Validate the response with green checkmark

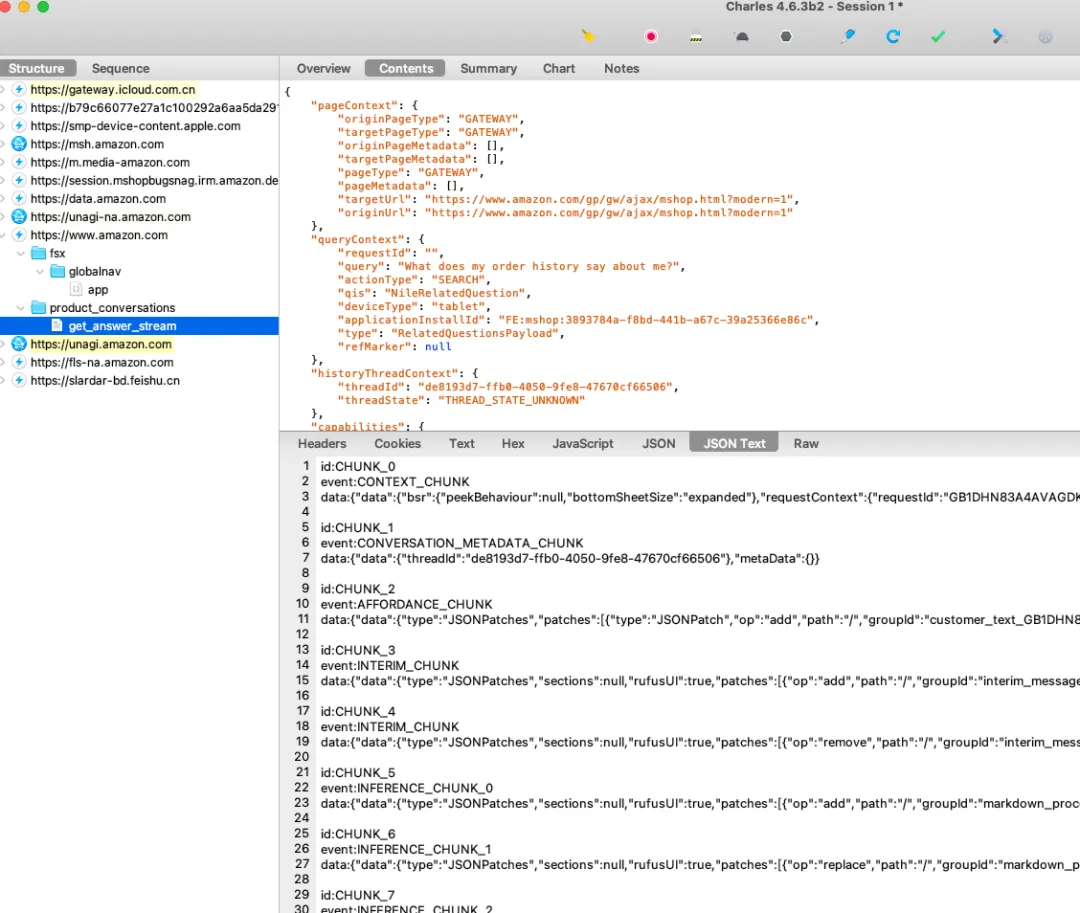[938, 37]
